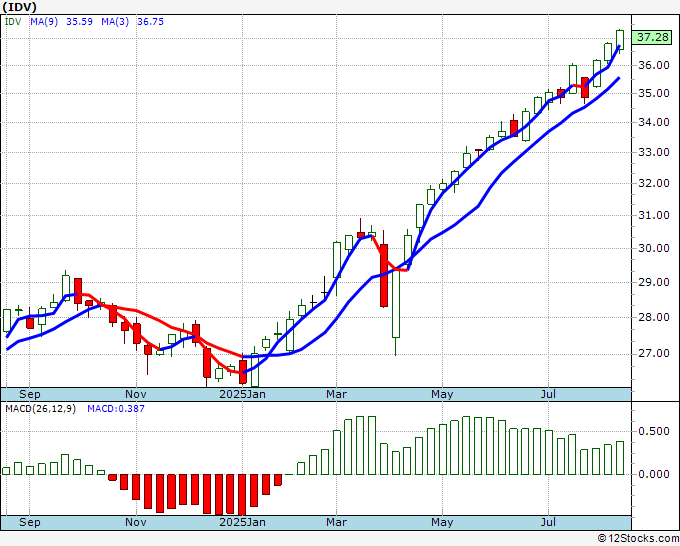Click the Mar label on price chart axis
The width and height of the screenshot is (680, 546).
pyautogui.click(x=337, y=394)
